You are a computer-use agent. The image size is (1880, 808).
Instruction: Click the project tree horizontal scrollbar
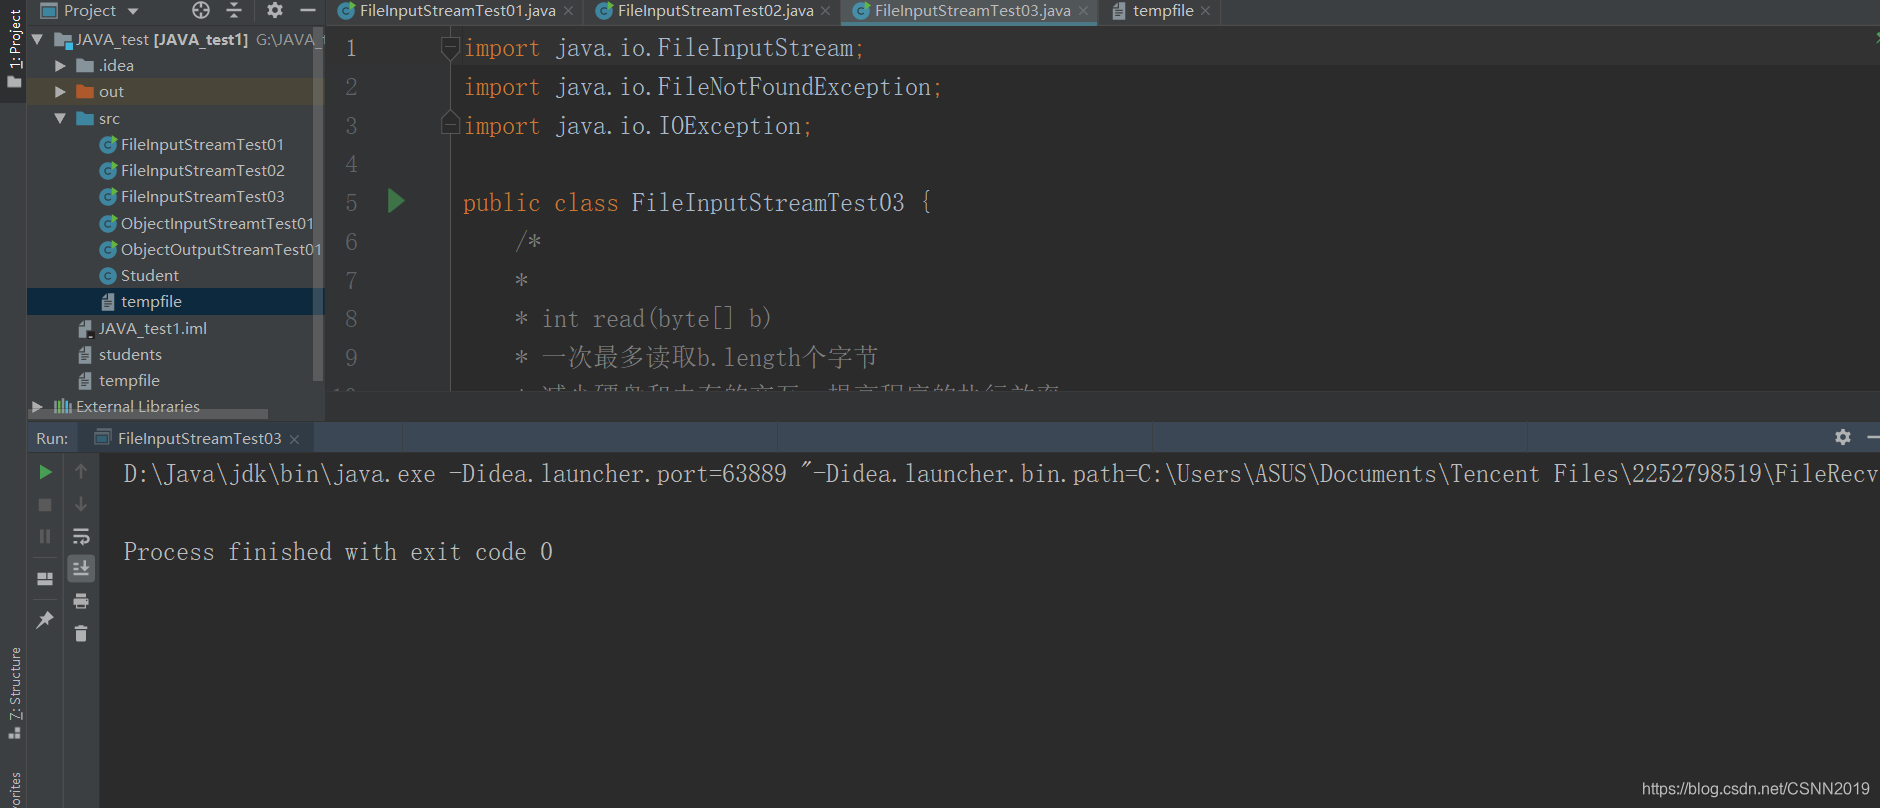[150, 414]
